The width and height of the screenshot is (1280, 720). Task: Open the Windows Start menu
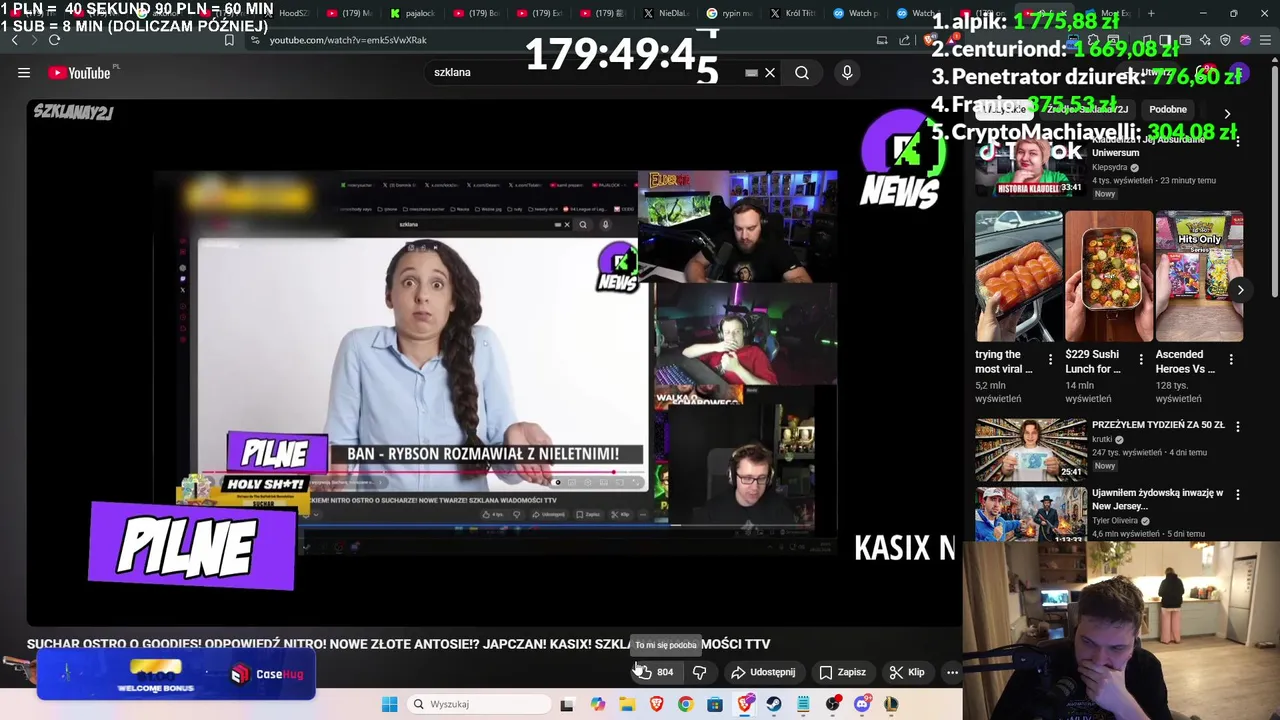click(x=389, y=704)
